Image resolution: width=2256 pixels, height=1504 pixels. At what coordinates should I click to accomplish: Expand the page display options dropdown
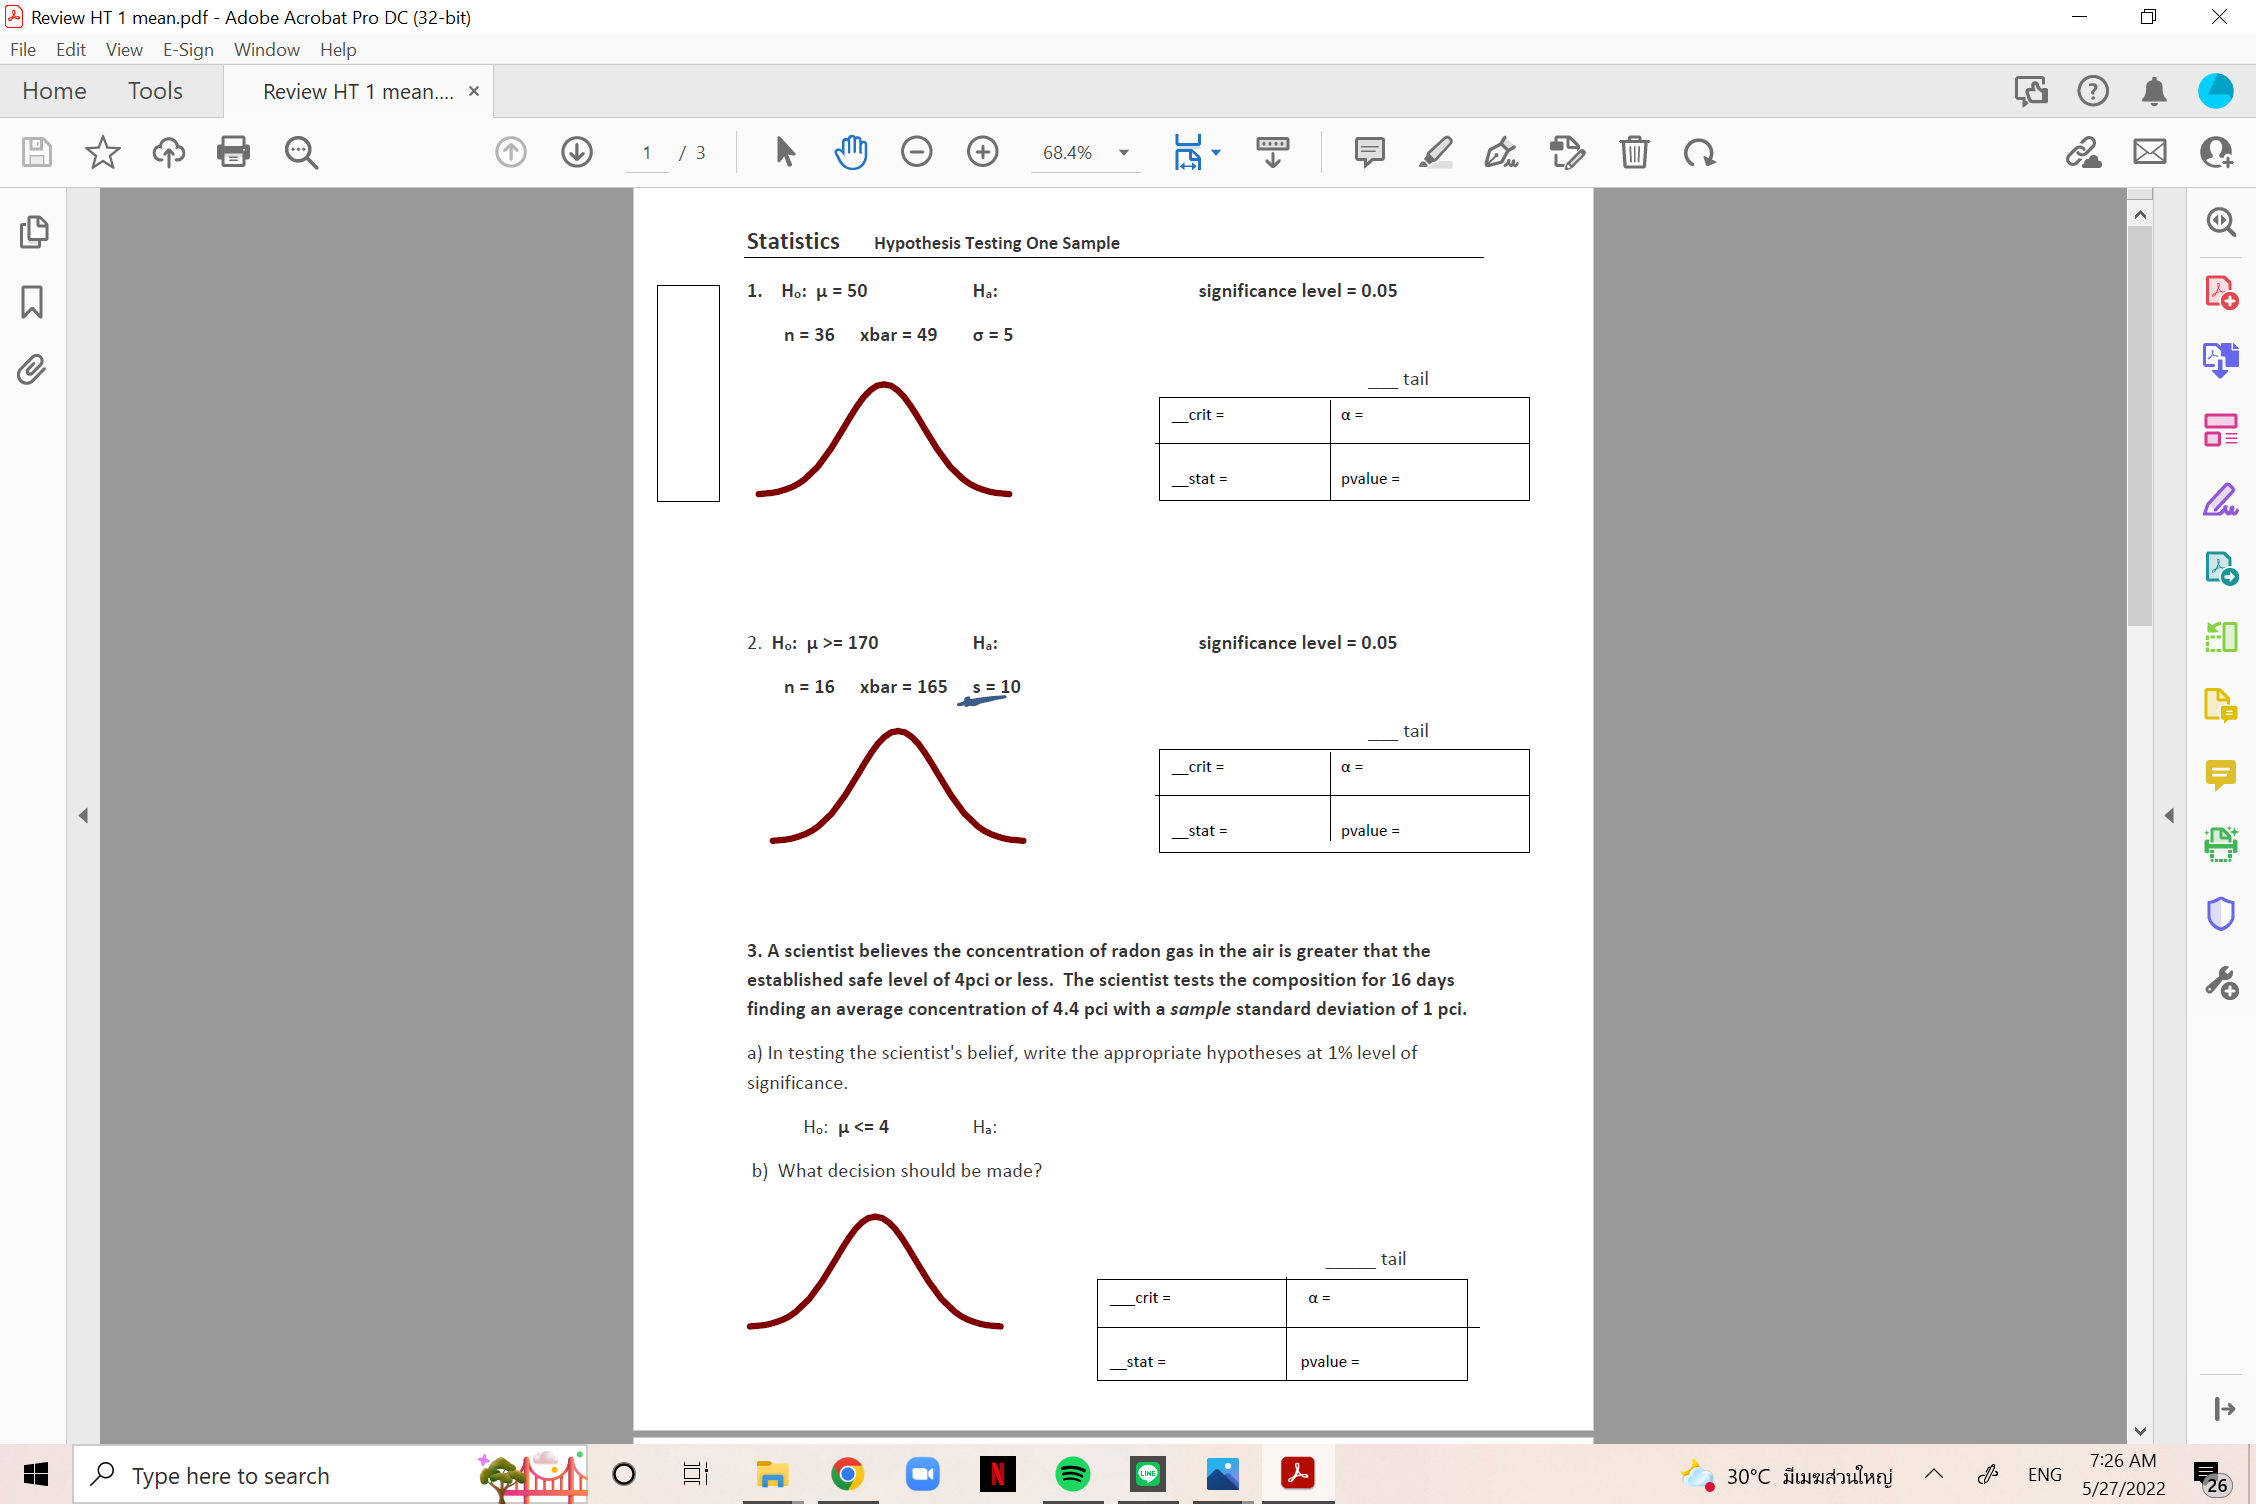click(1216, 152)
